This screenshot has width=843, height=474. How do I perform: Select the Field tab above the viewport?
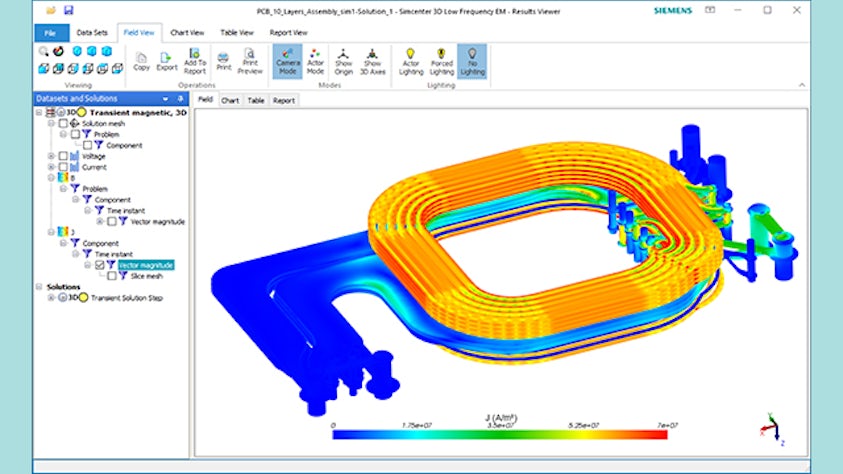point(205,99)
